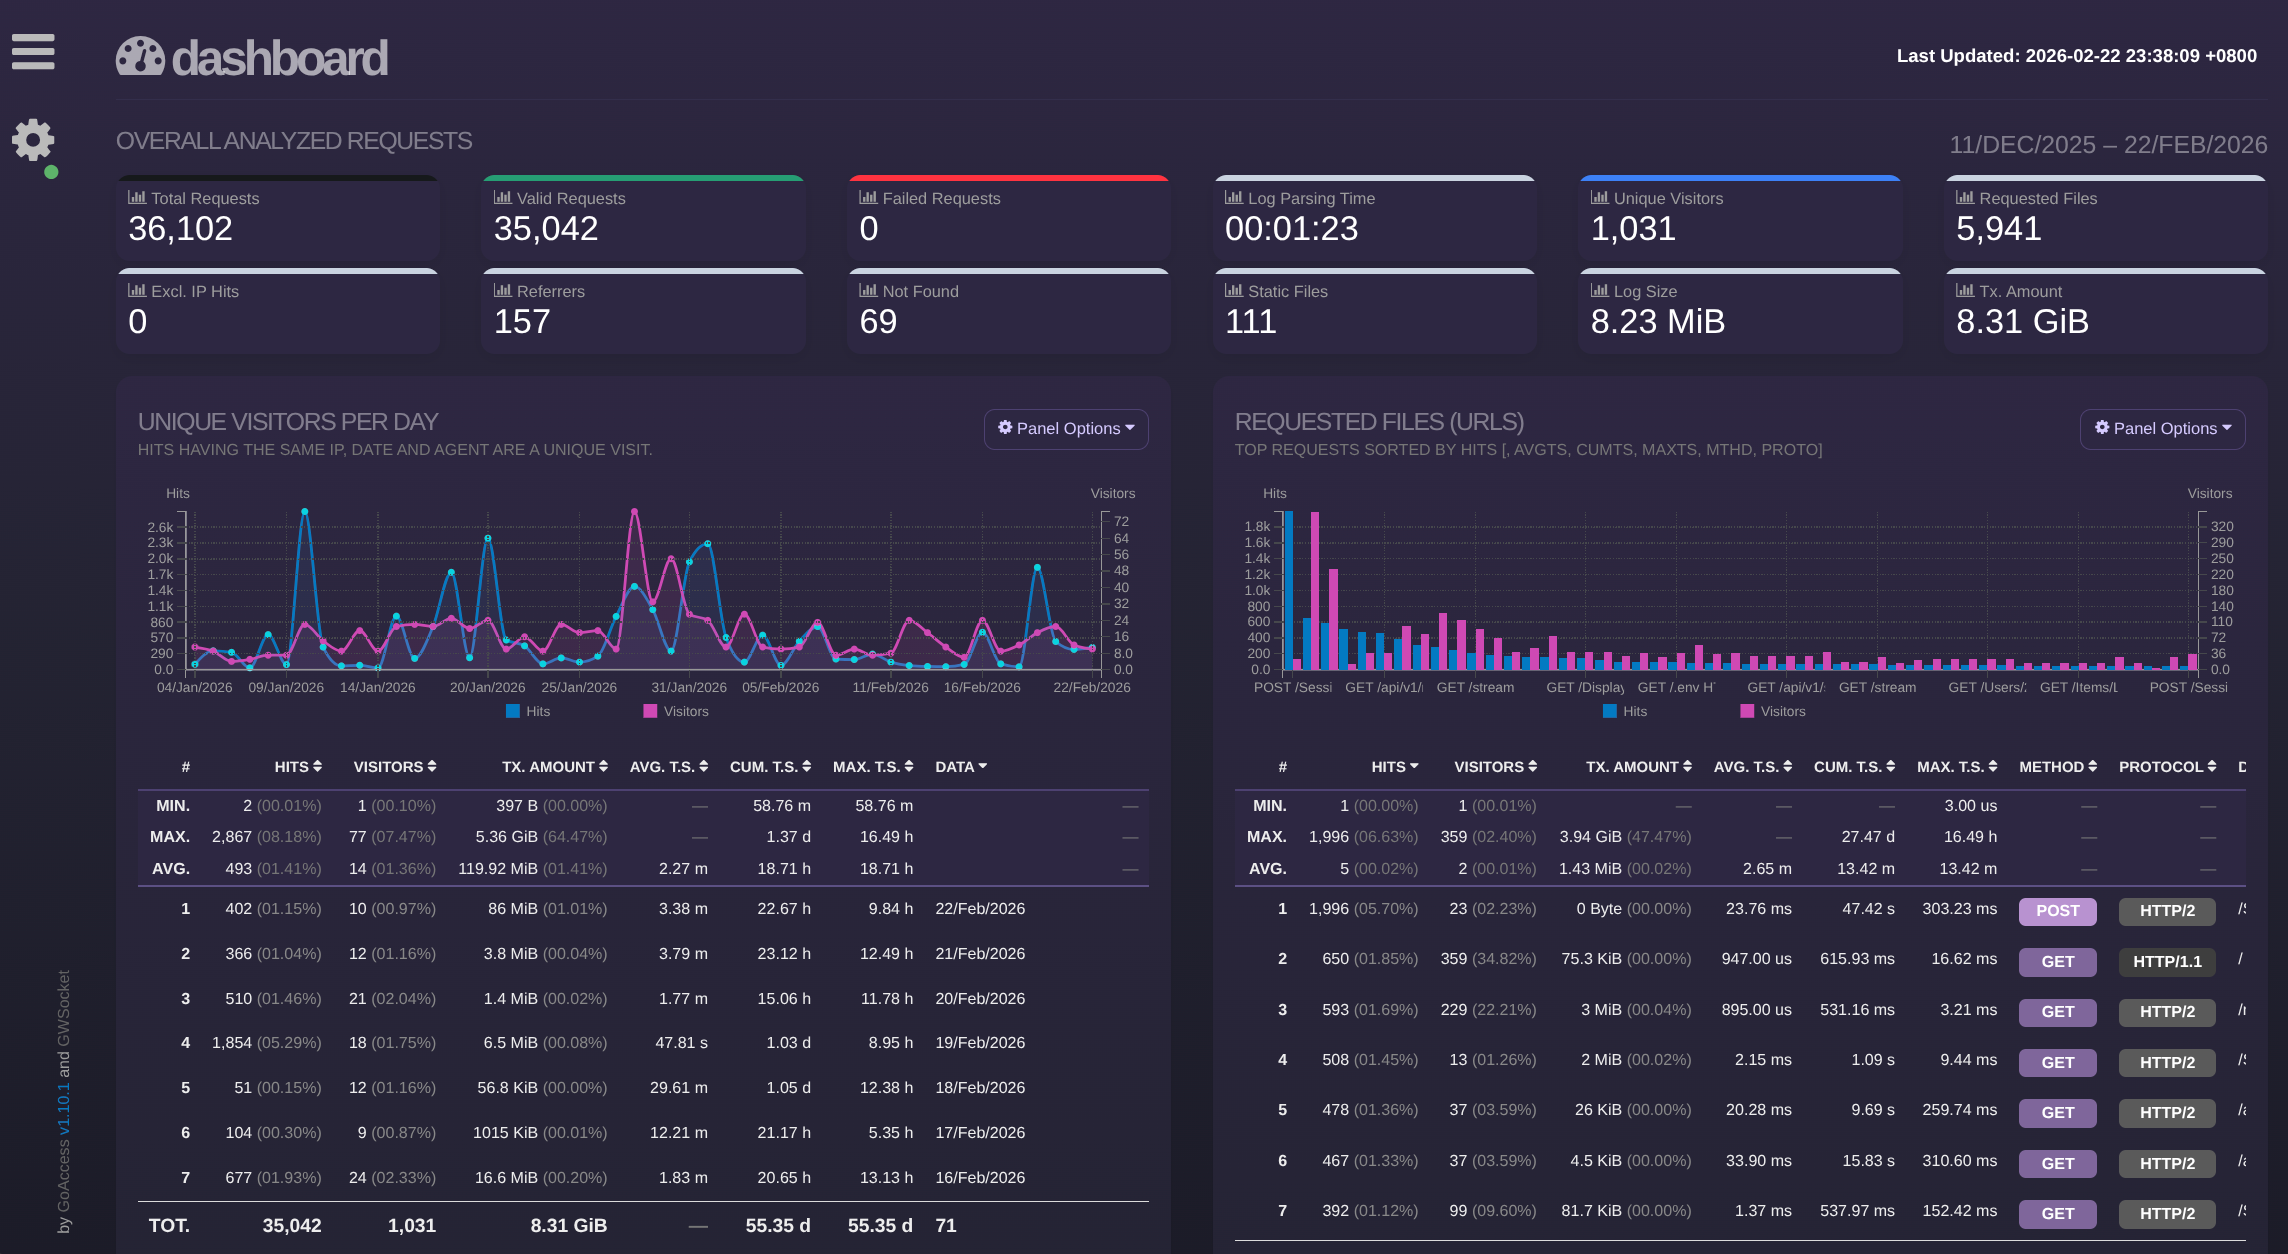Toggle Hits series in visitors chart legend

tap(528, 711)
